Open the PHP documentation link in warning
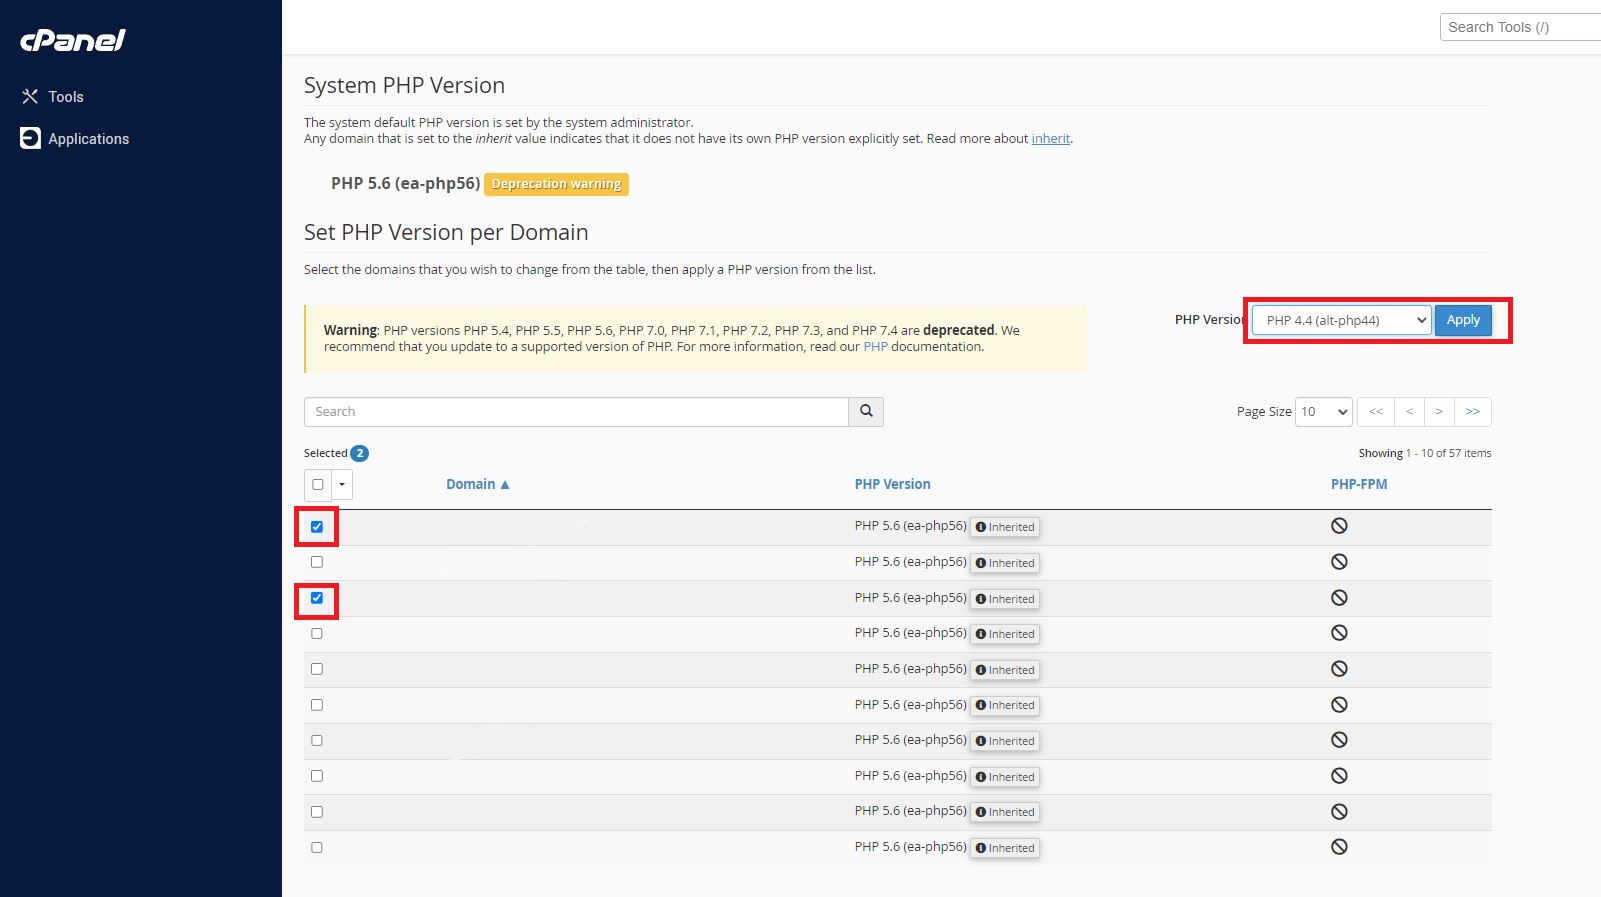 coord(875,347)
